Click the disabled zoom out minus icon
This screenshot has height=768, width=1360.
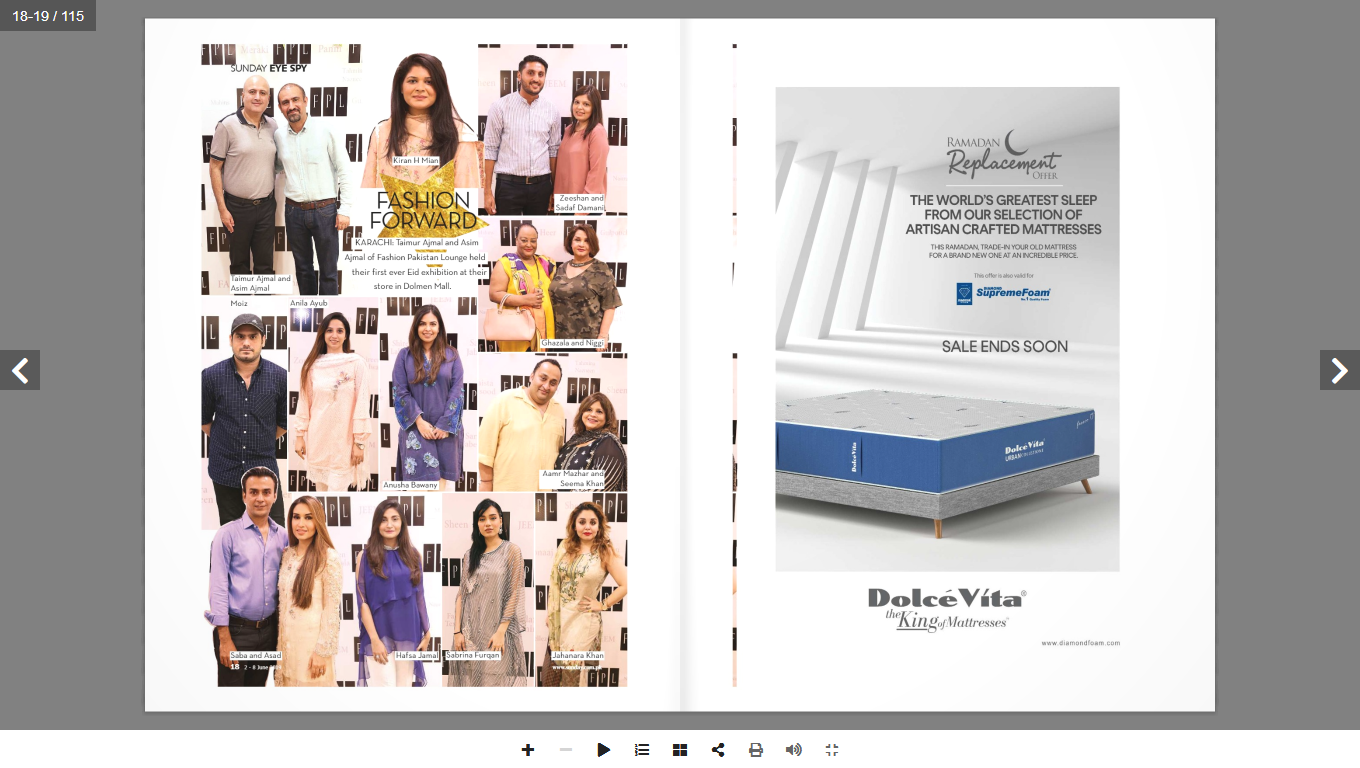(566, 750)
